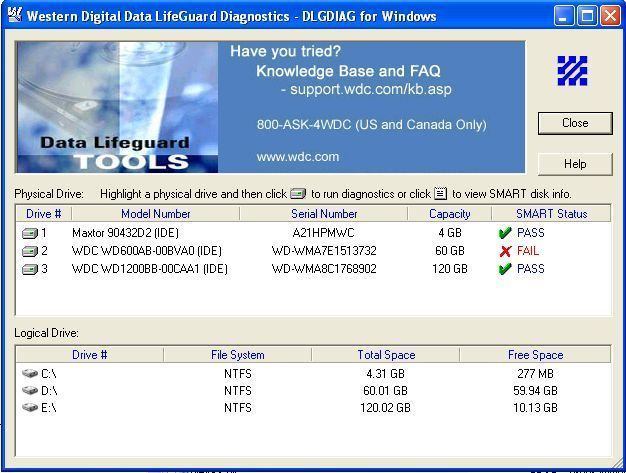Click NTFS file system for E:\ drive
Image resolution: width=626 pixels, height=473 pixels.
238,408
